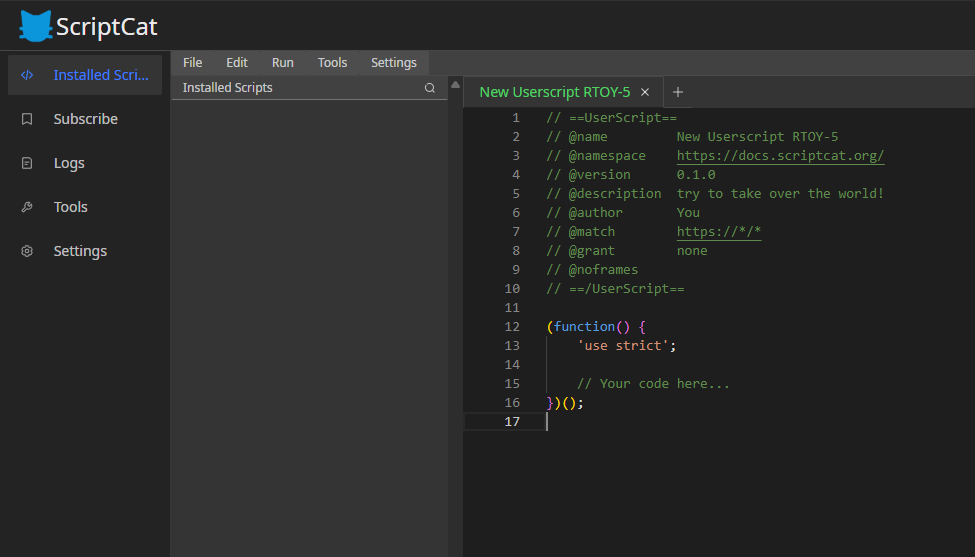Click the @name metadata line

click(692, 136)
